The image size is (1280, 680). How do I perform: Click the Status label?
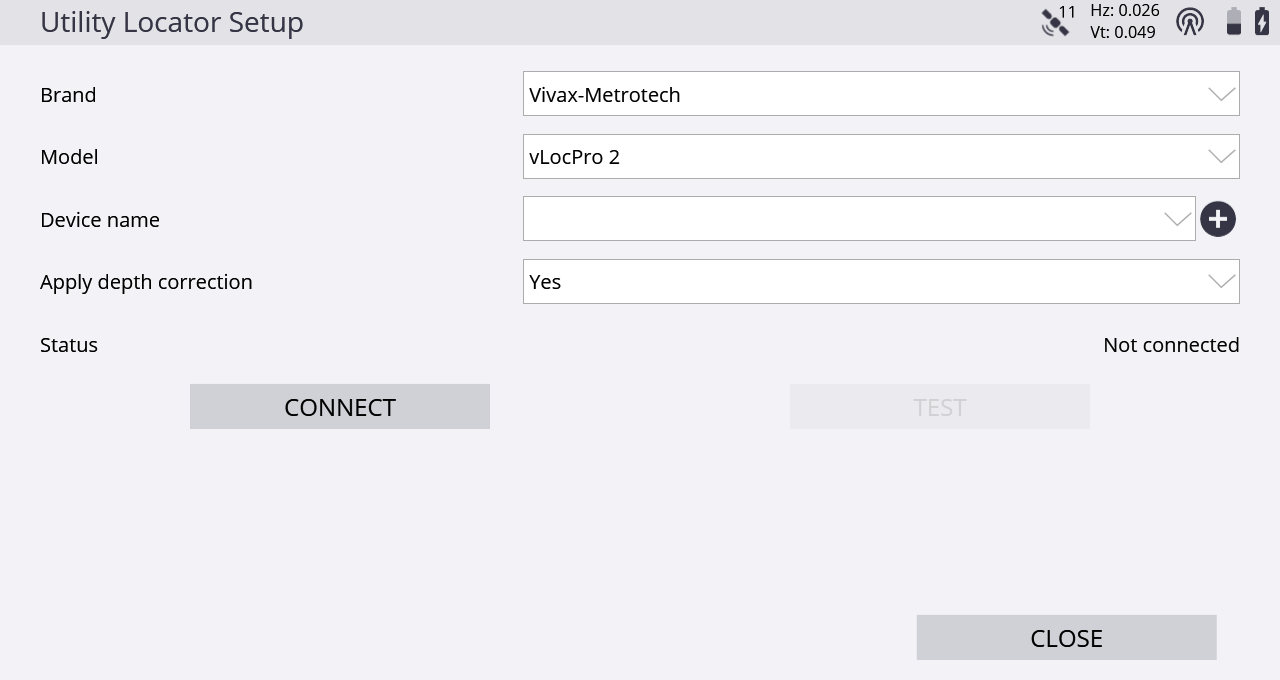[69, 345]
